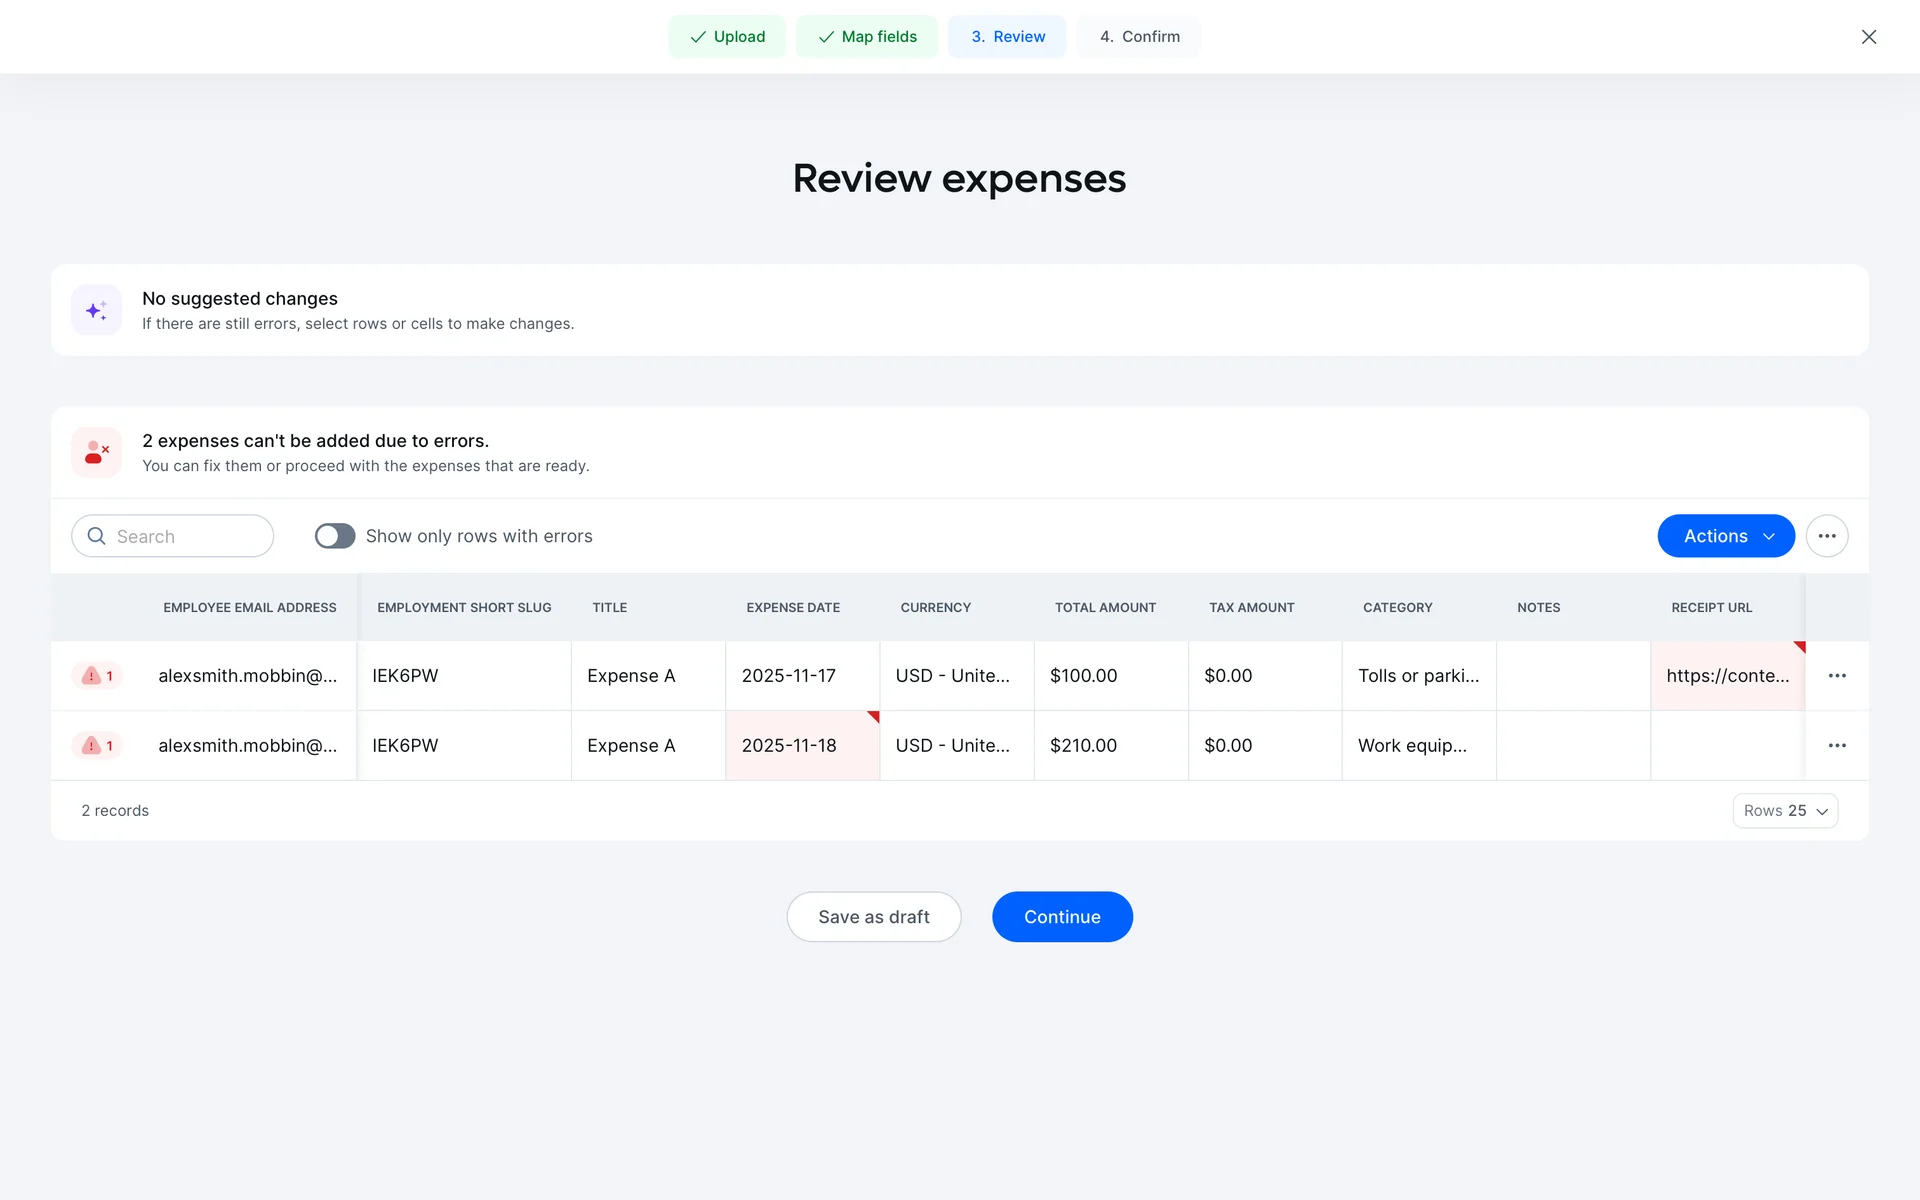Open the Actions dropdown
Viewport: 1920px width, 1200px height.
click(x=1725, y=536)
